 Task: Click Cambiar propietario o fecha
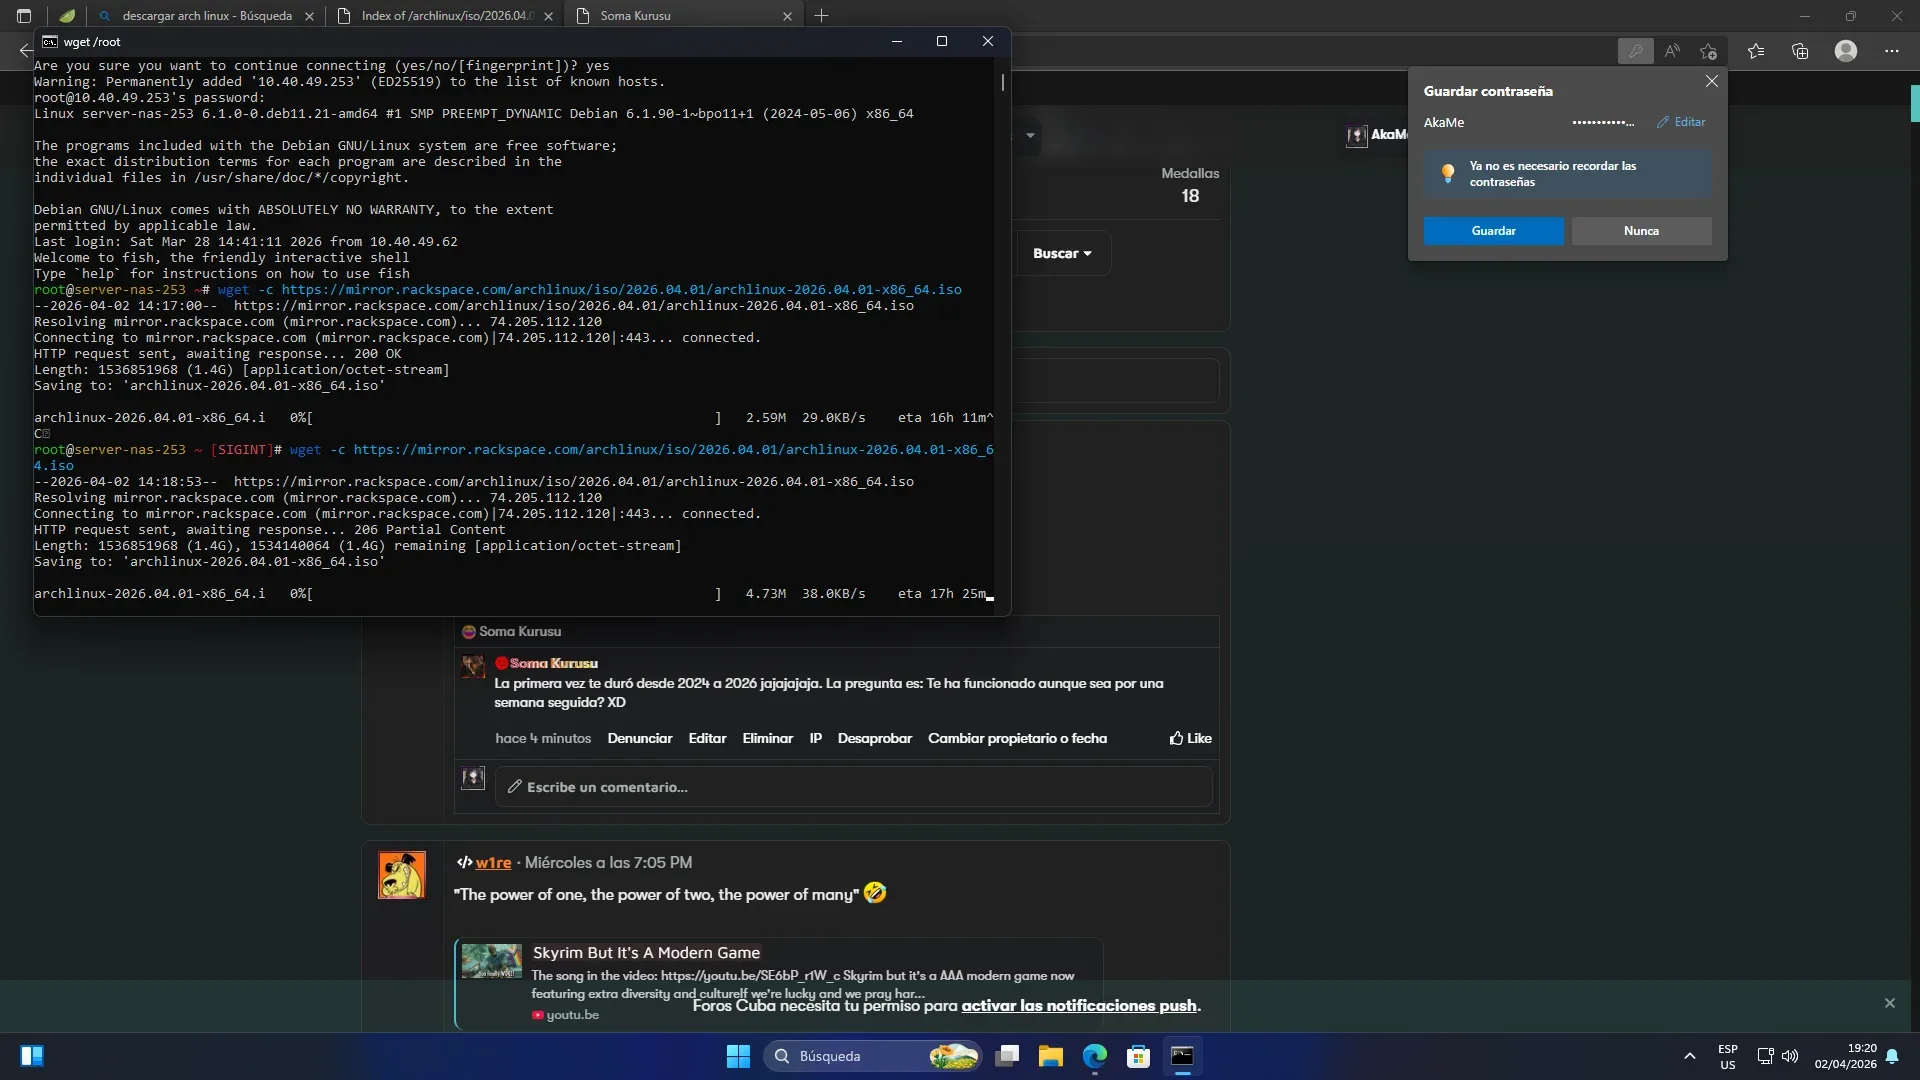pos(1017,739)
